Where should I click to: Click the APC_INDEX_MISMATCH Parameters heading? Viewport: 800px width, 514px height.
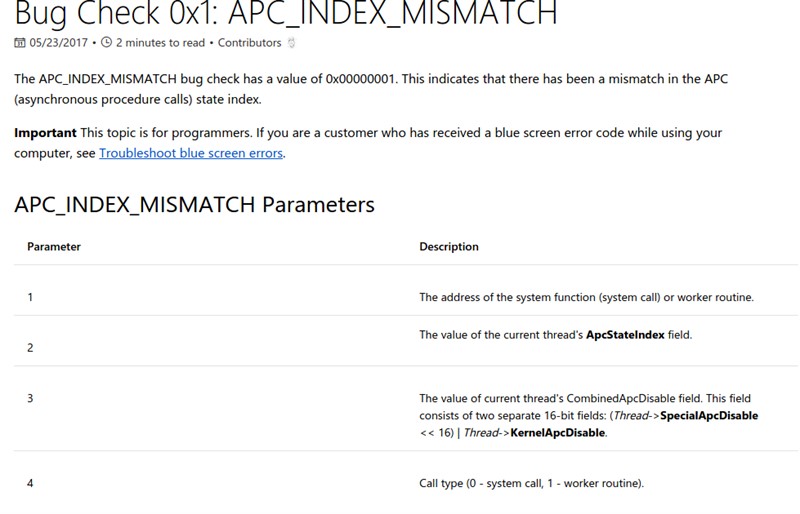pos(194,205)
